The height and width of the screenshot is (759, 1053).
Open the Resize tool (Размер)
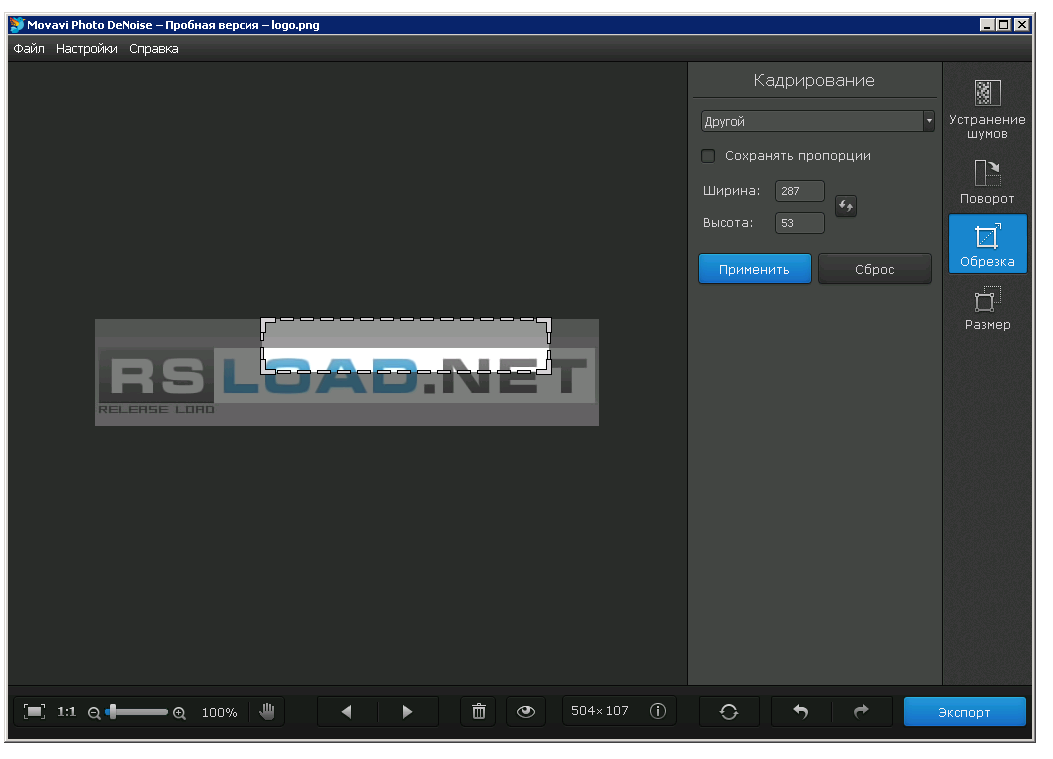(987, 308)
